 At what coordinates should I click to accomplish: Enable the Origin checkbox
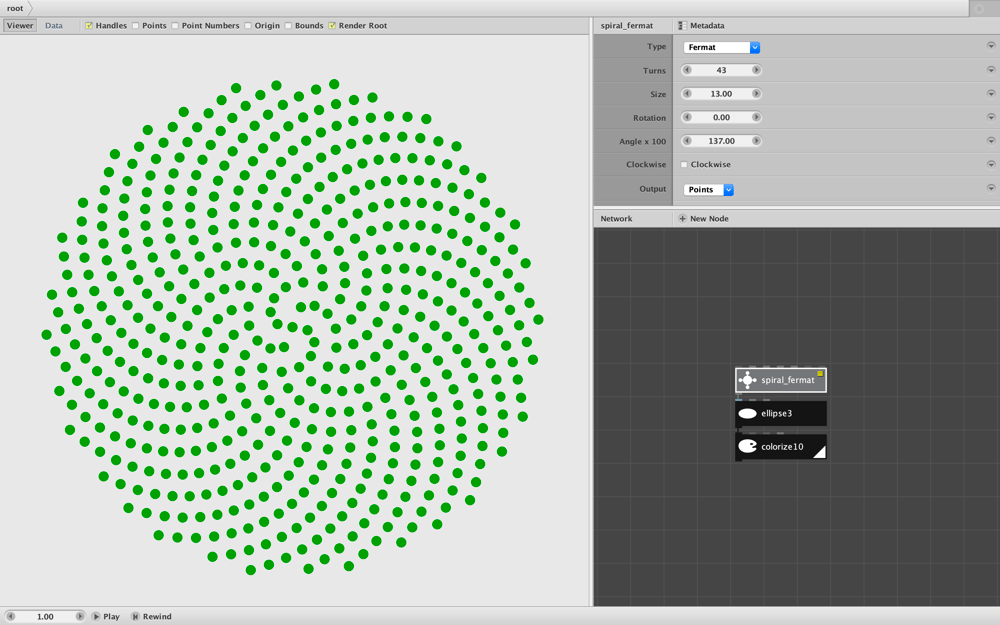(x=248, y=26)
